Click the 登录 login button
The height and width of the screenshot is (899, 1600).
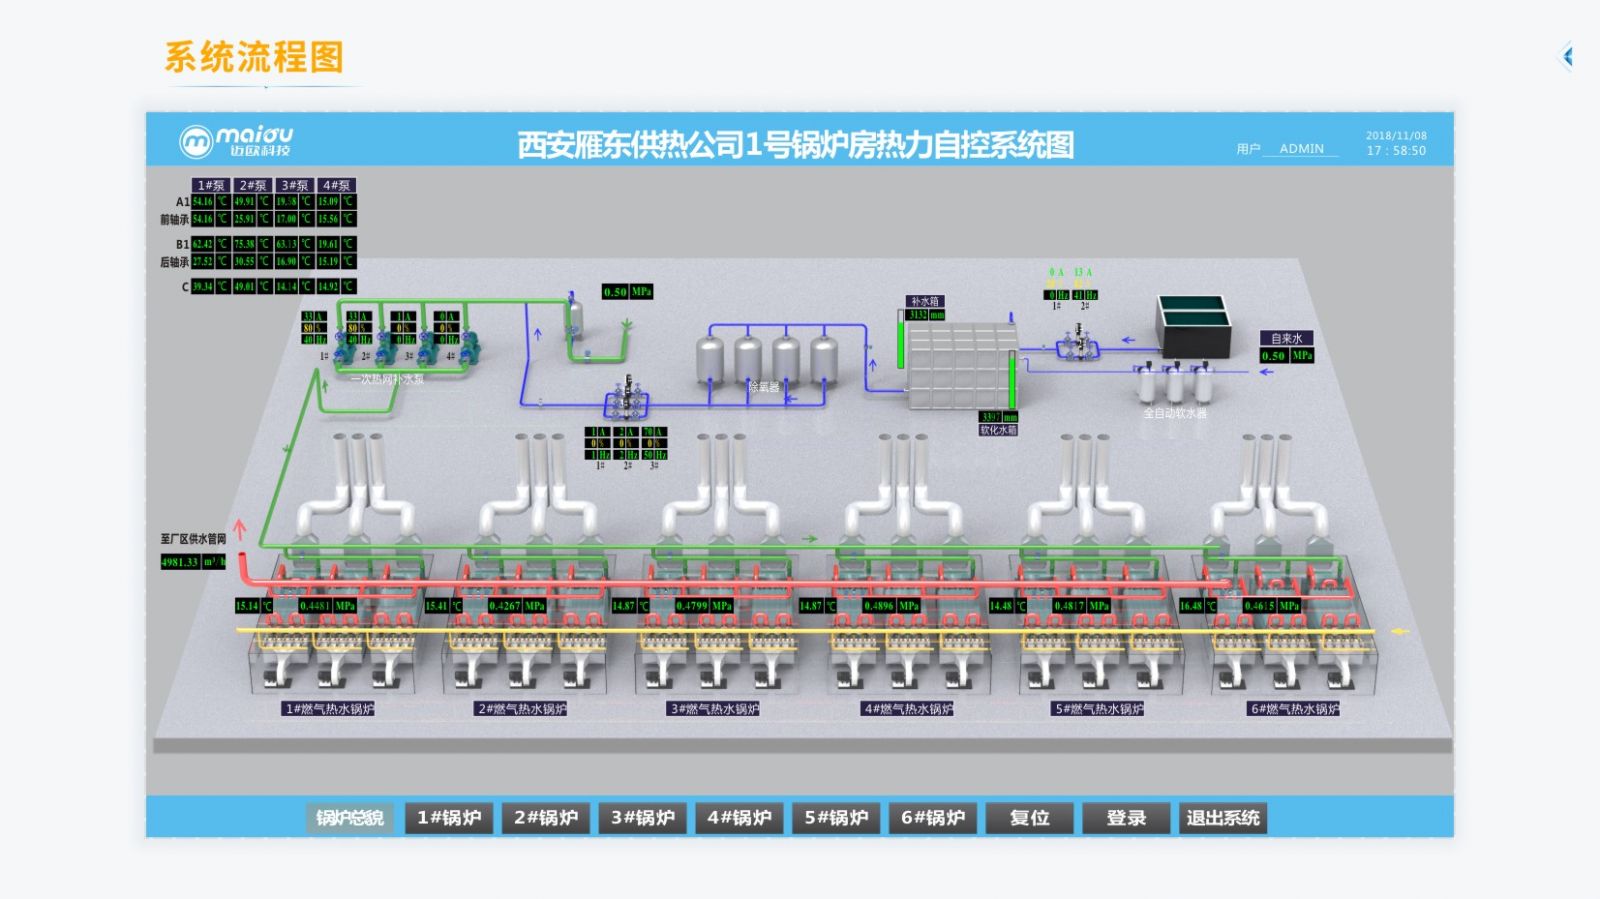(x=1126, y=818)
